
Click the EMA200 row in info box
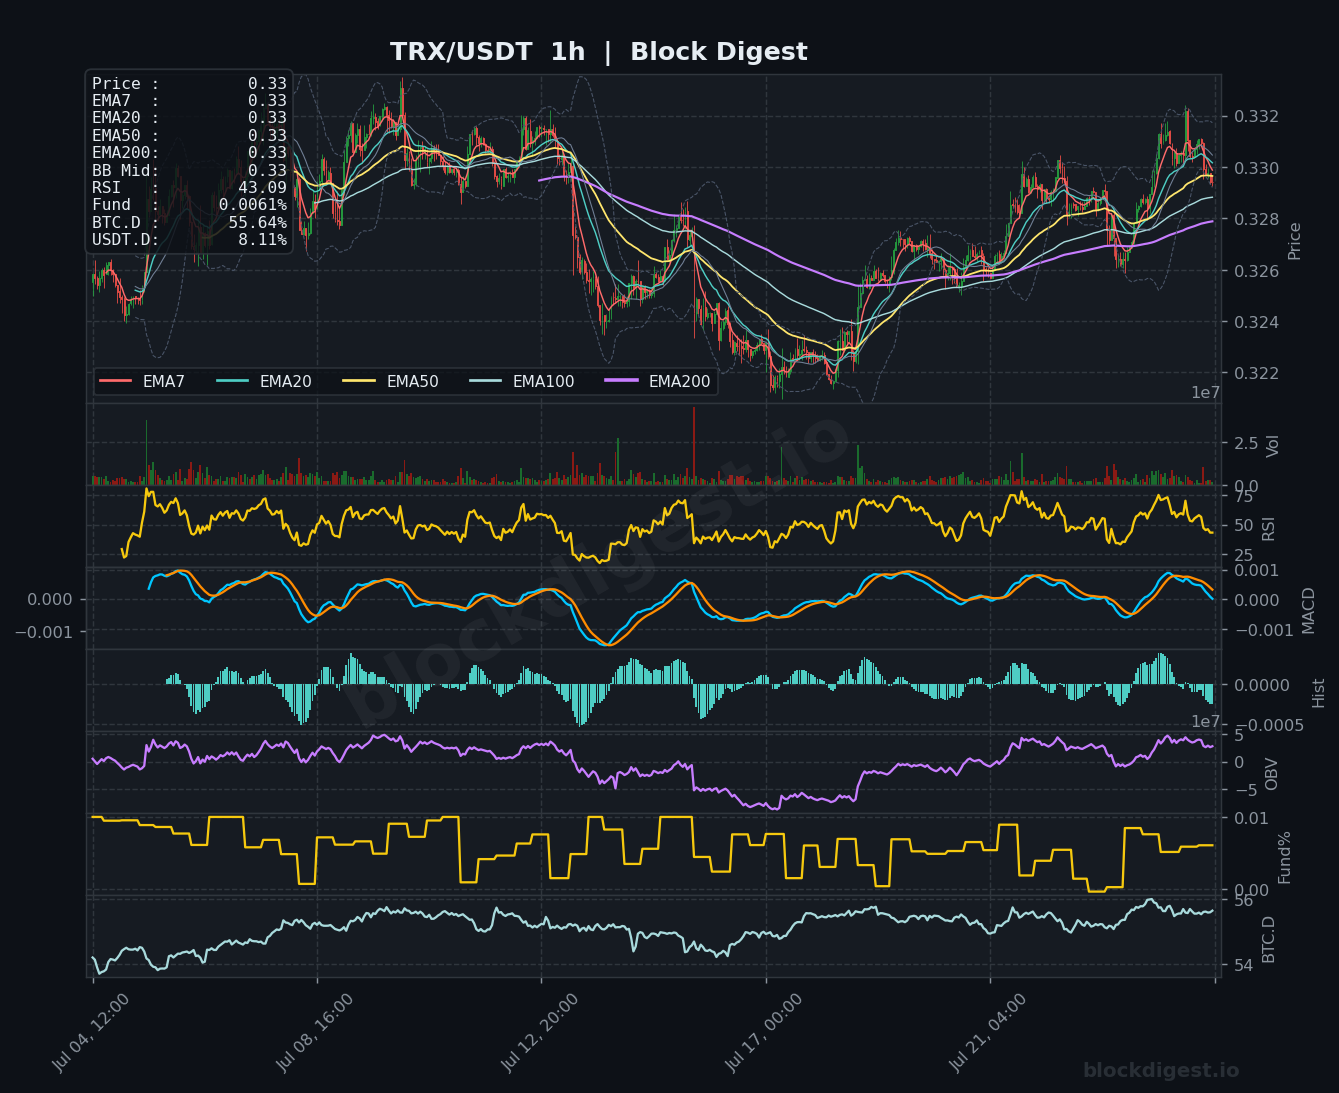point(189,153)
